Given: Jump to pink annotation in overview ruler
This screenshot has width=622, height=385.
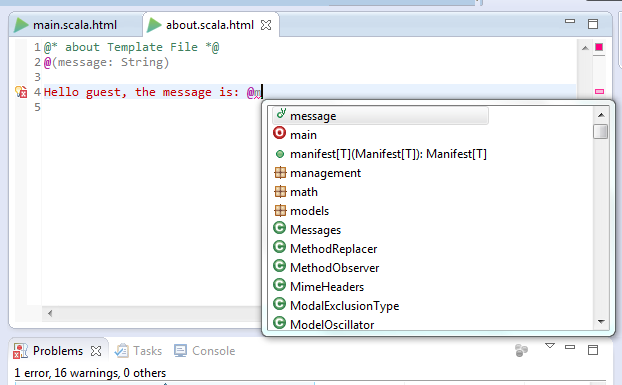Looking at the screenshot, I should pos(599,92).
